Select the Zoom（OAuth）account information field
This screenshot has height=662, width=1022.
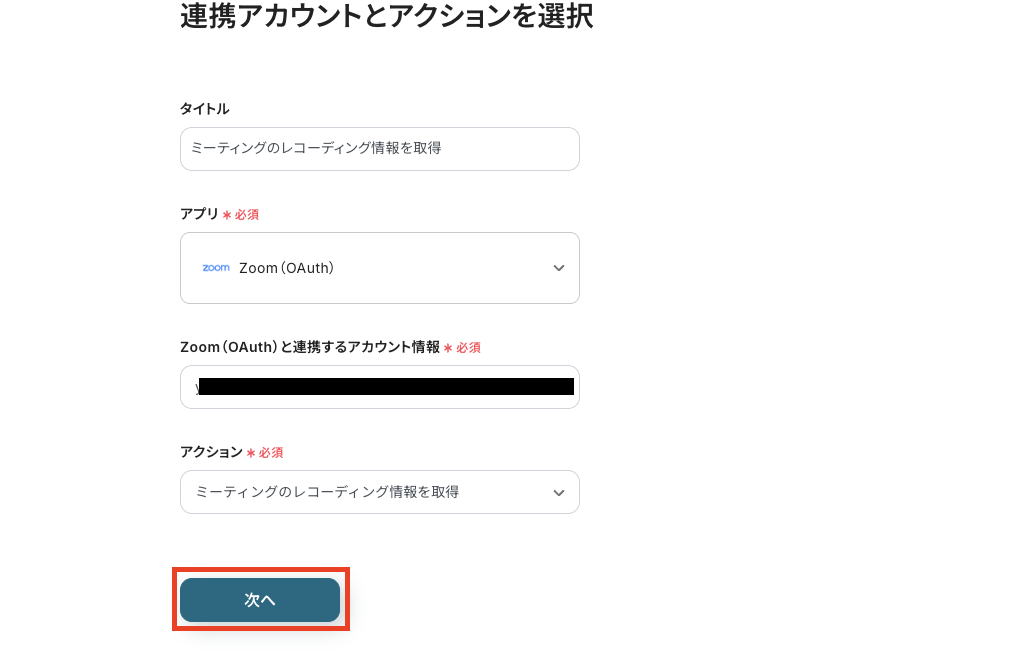(380, 387)
